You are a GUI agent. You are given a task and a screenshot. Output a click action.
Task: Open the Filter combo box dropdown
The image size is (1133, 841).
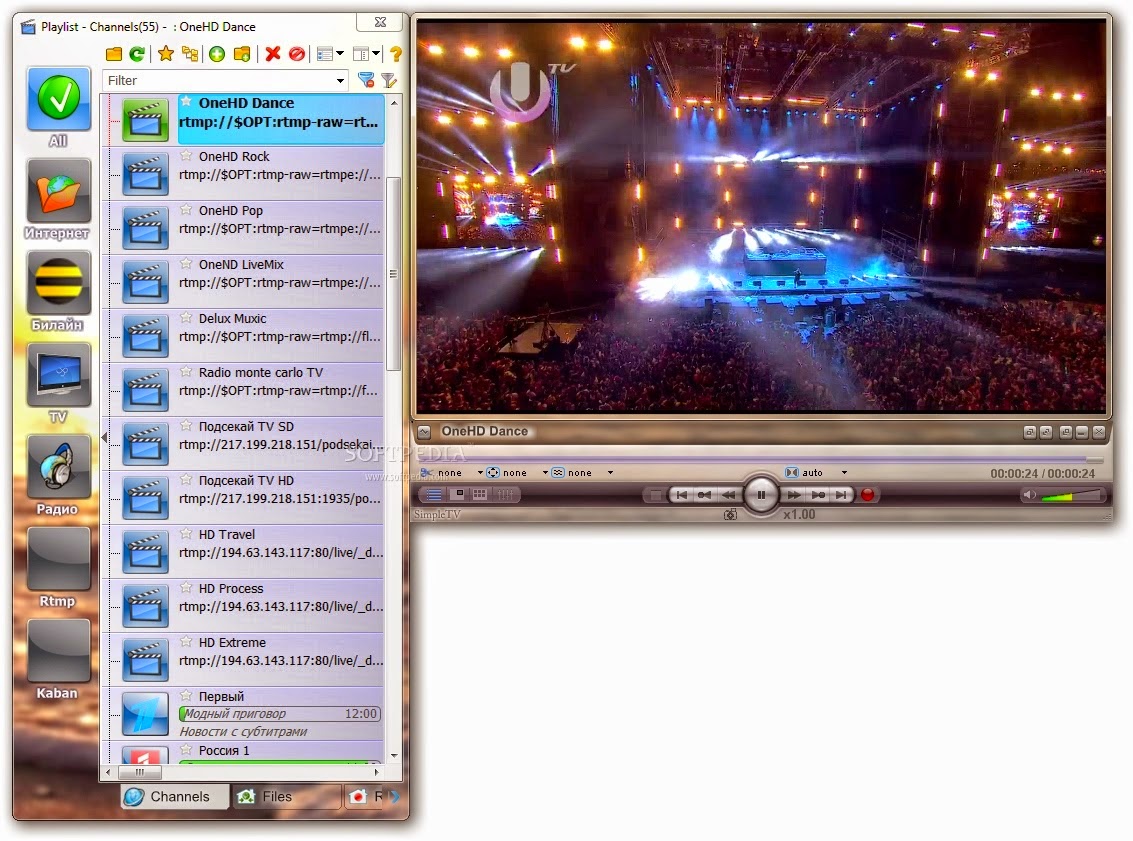tap(340, 80)
